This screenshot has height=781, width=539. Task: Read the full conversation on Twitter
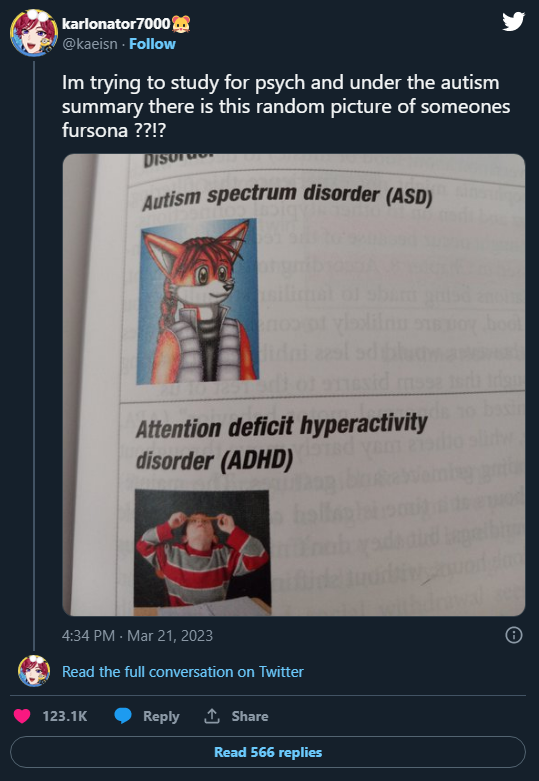click(182, 671)
